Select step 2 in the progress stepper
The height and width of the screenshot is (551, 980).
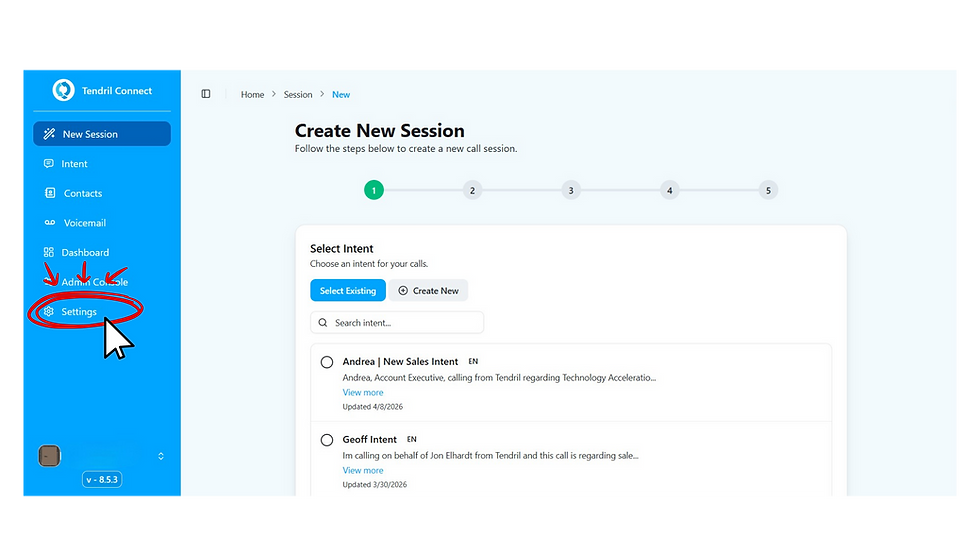coord(472,191)
